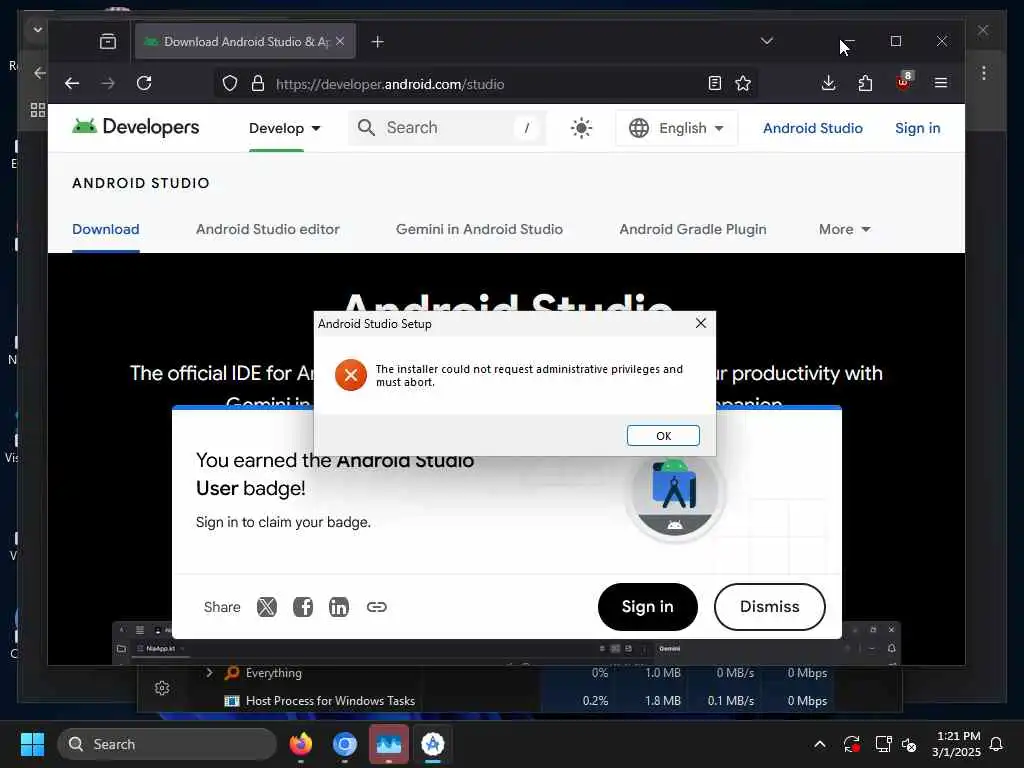Open Firefox hamburger application menu
This screenshot has height=768, width=1024.
coord(940,83)
